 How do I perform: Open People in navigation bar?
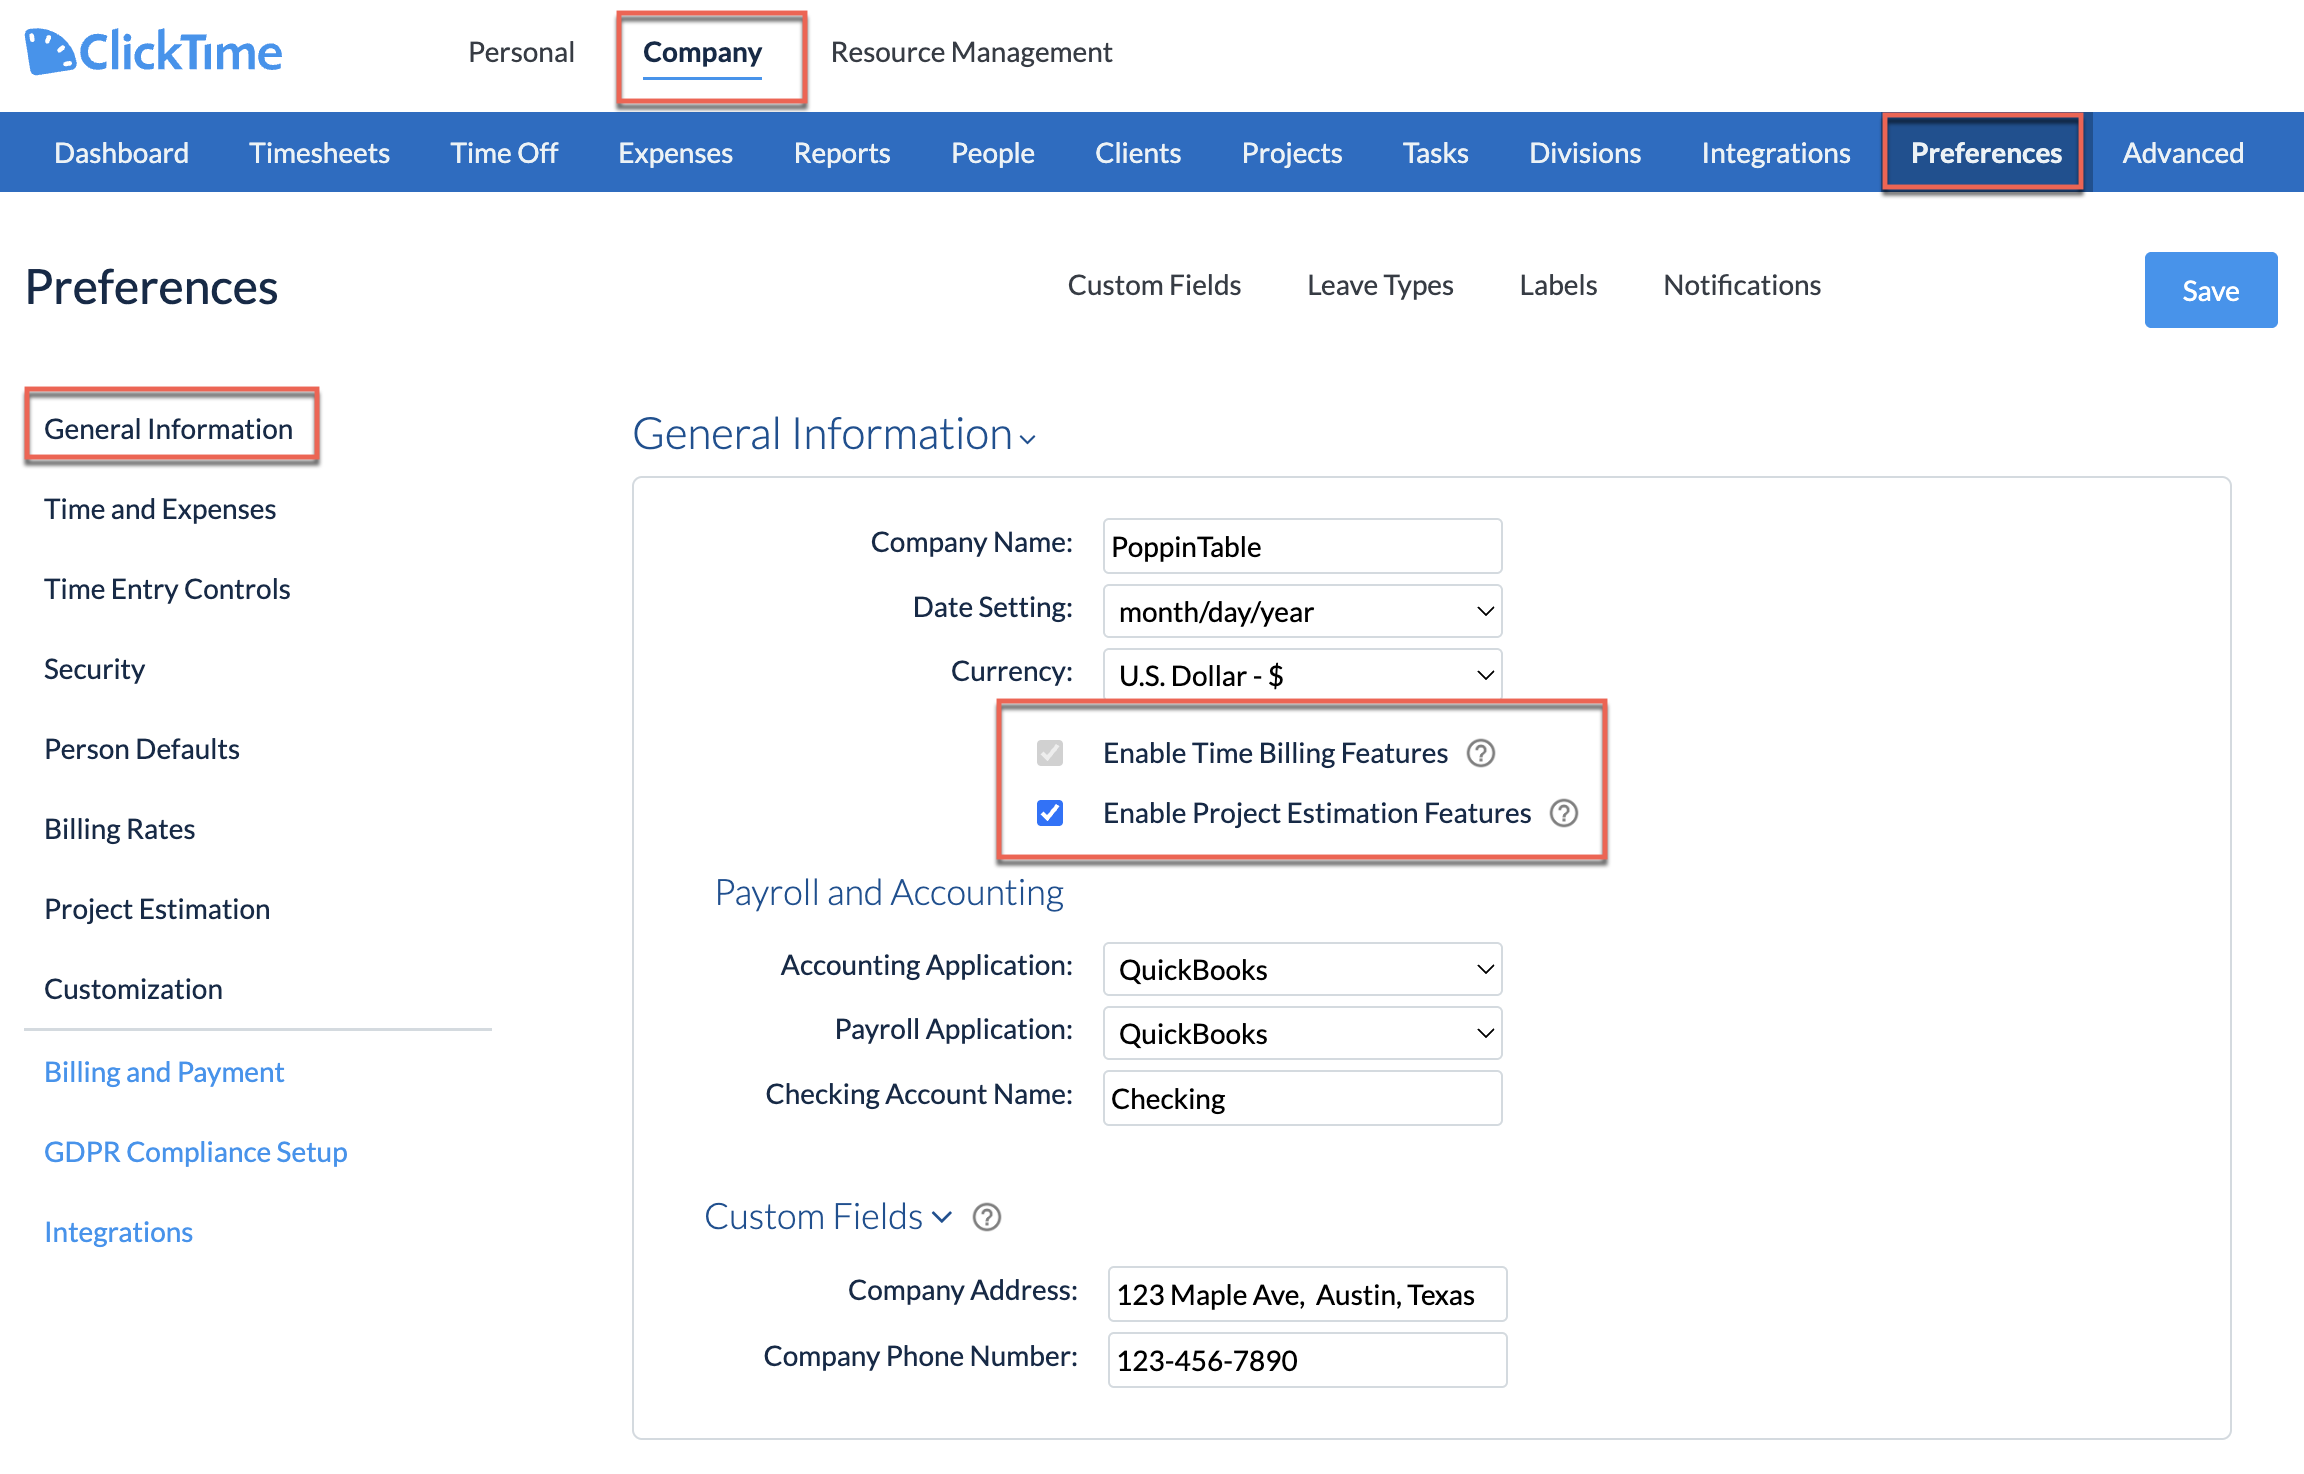(x=992, y=153)
